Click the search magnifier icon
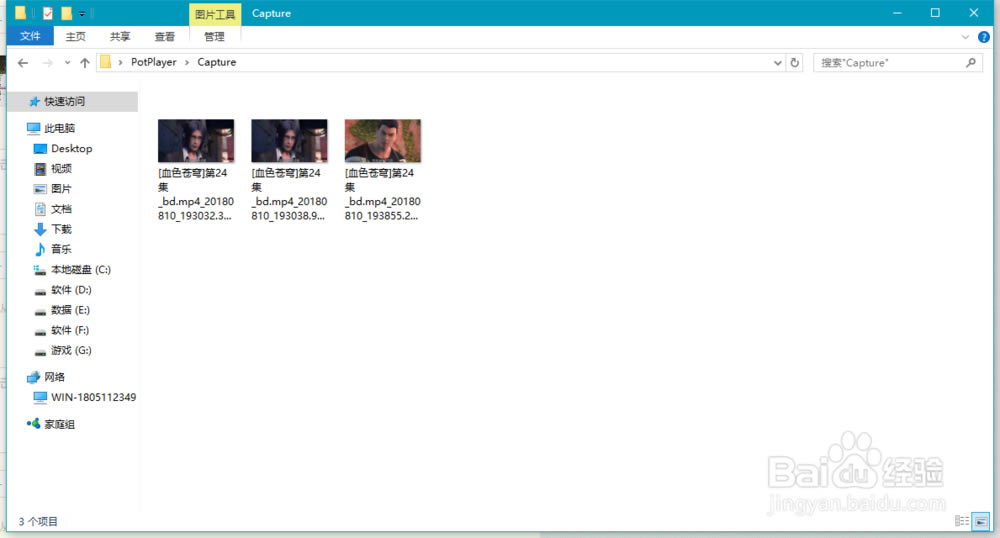 (971, 62)
